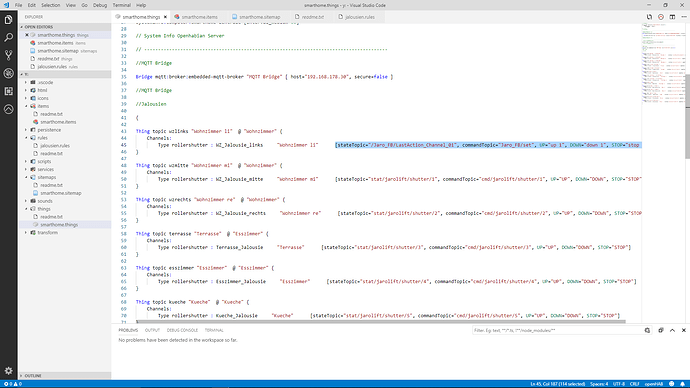This screenshot has height=388, width=690.
Task: Maximize the panel with the up chevron
Action: (x=672, y=330)
